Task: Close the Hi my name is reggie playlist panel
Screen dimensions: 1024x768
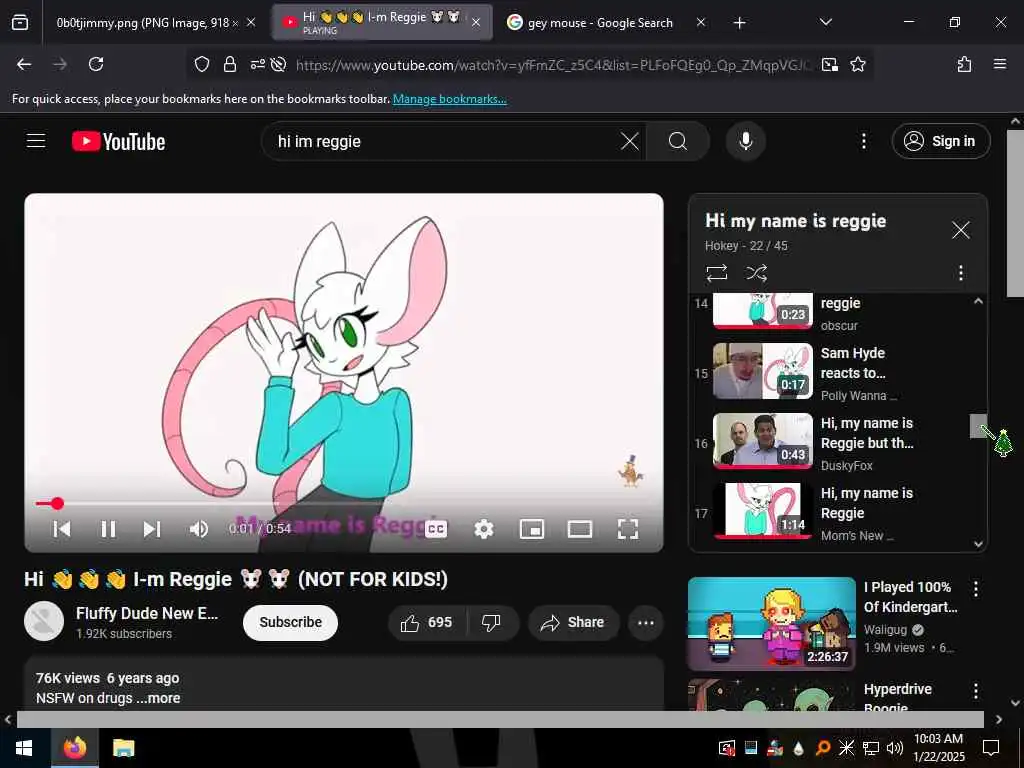Action: tap(960, 230)
